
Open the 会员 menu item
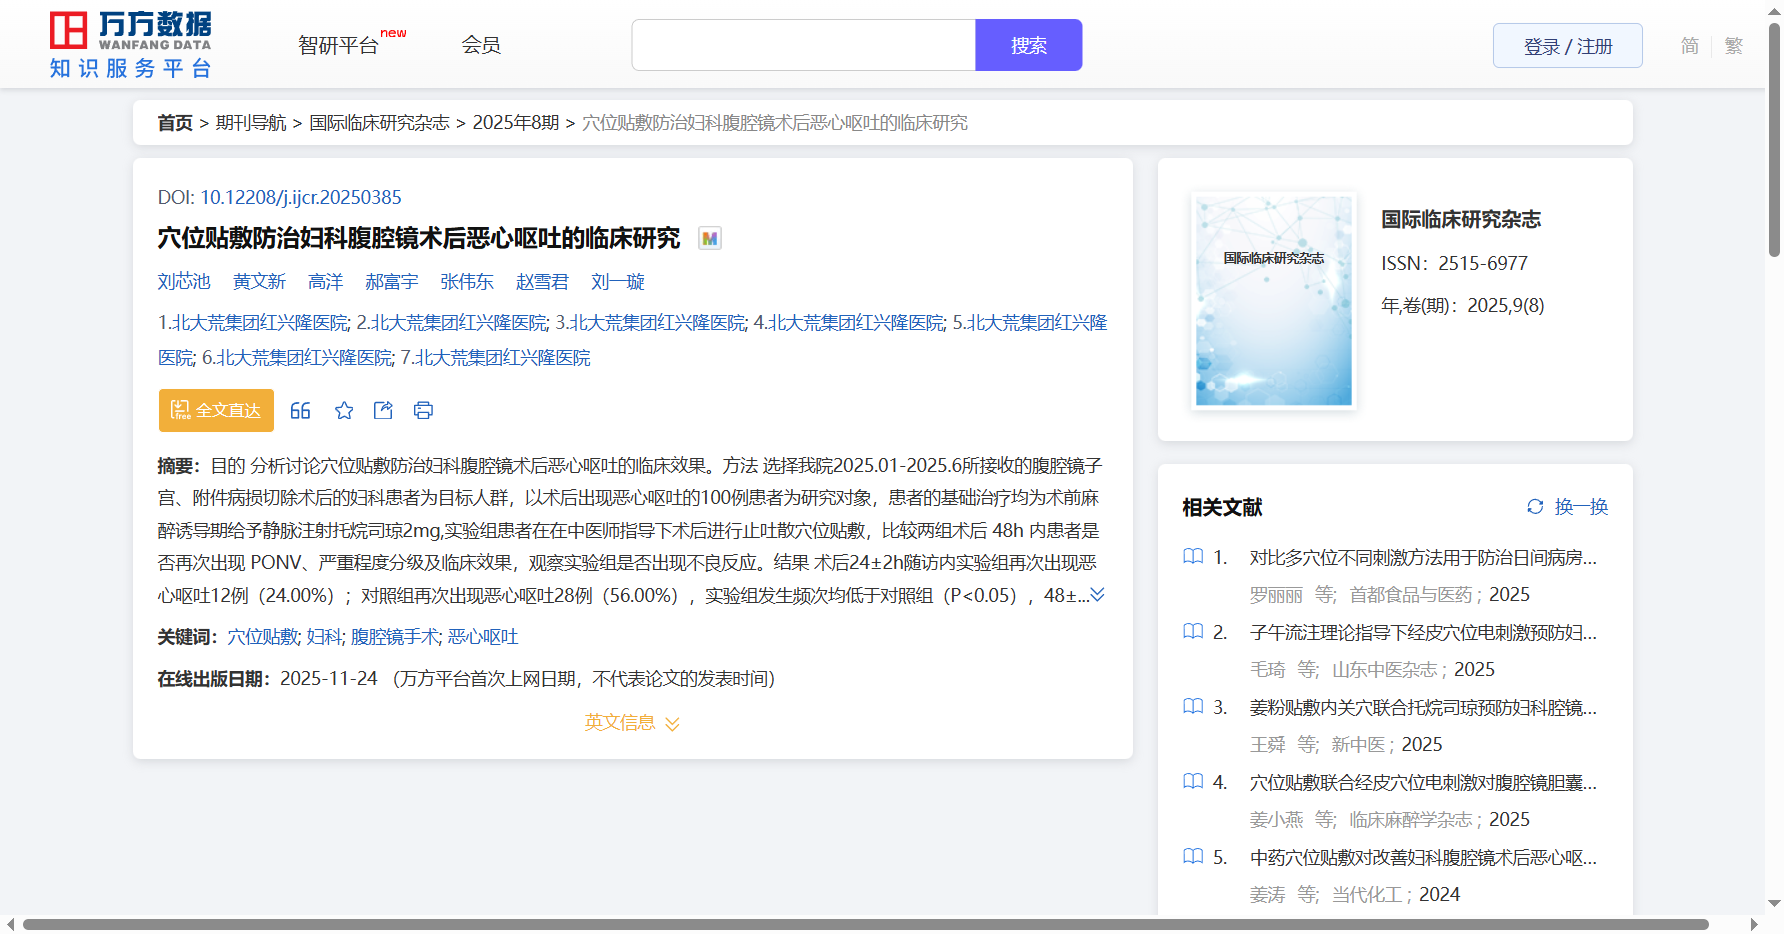click(x=481, y=45)
